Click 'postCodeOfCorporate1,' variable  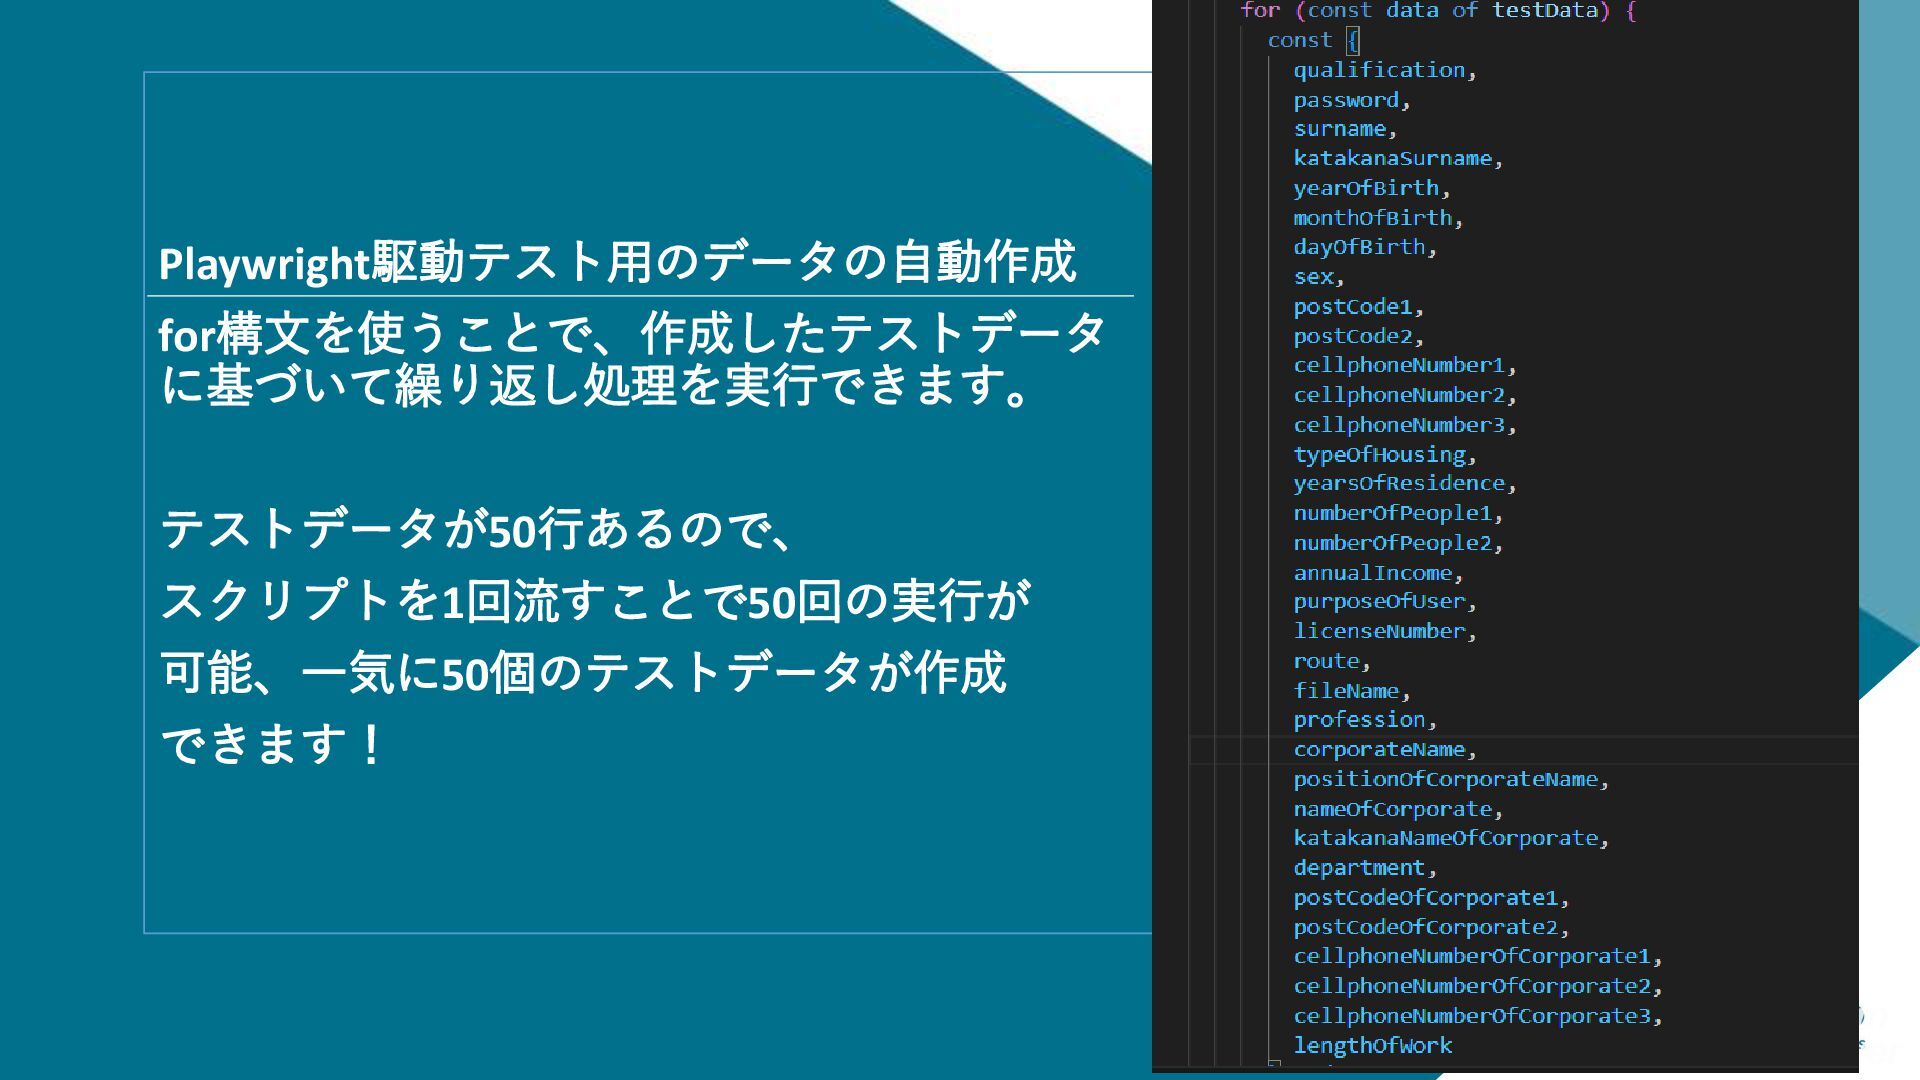(x=1431, y=898)
